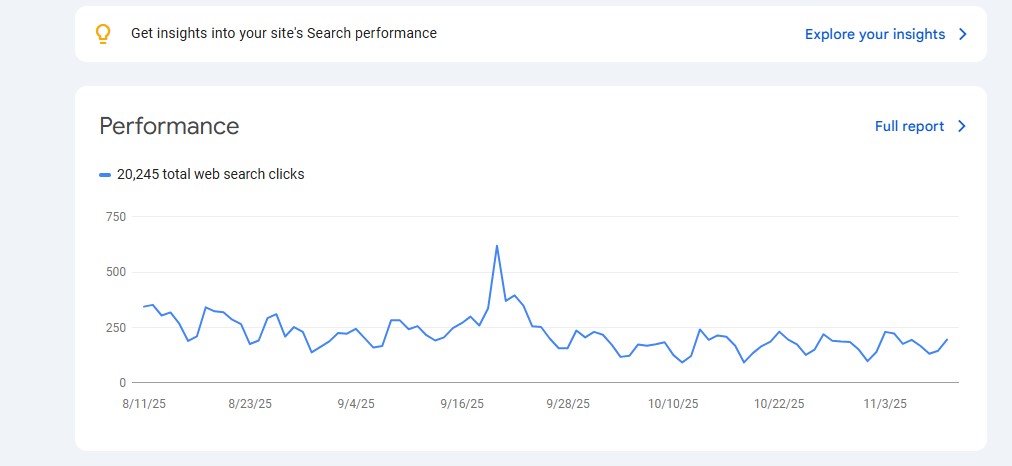Open the Explore your insights link
This screenshot has height=466, width=1012.
874,34
